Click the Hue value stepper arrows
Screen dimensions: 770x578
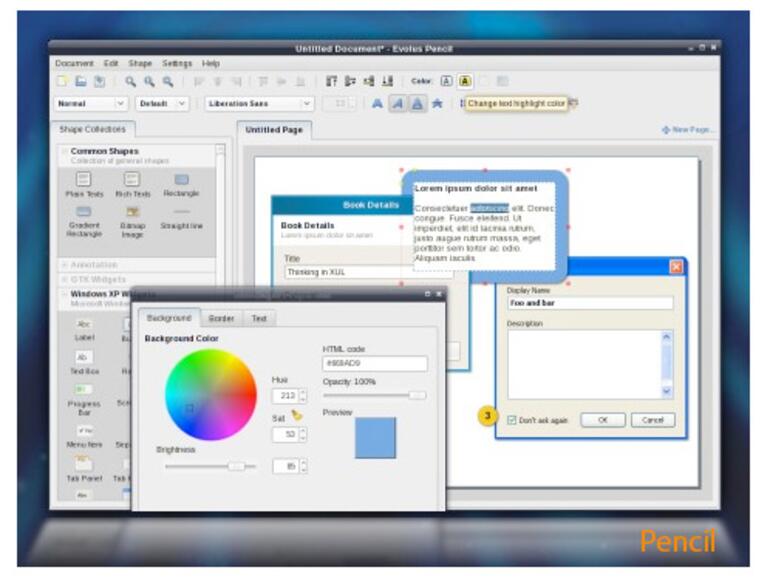click(x=302, y=395)
